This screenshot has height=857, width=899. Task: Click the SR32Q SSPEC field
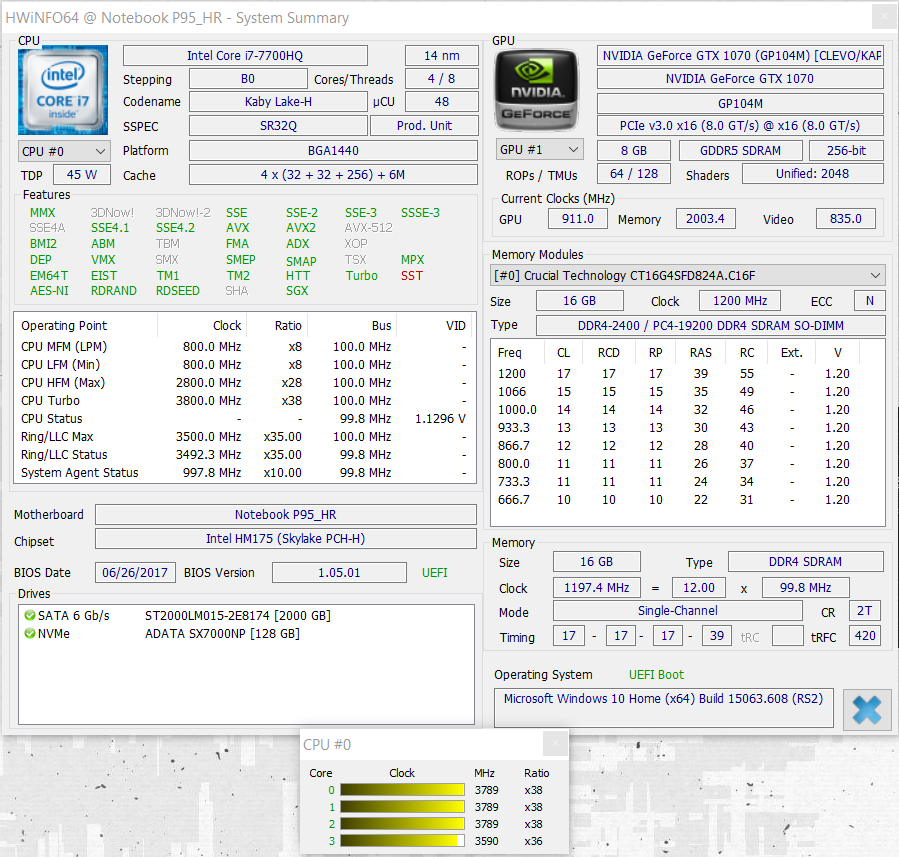(x=278, y=126)
